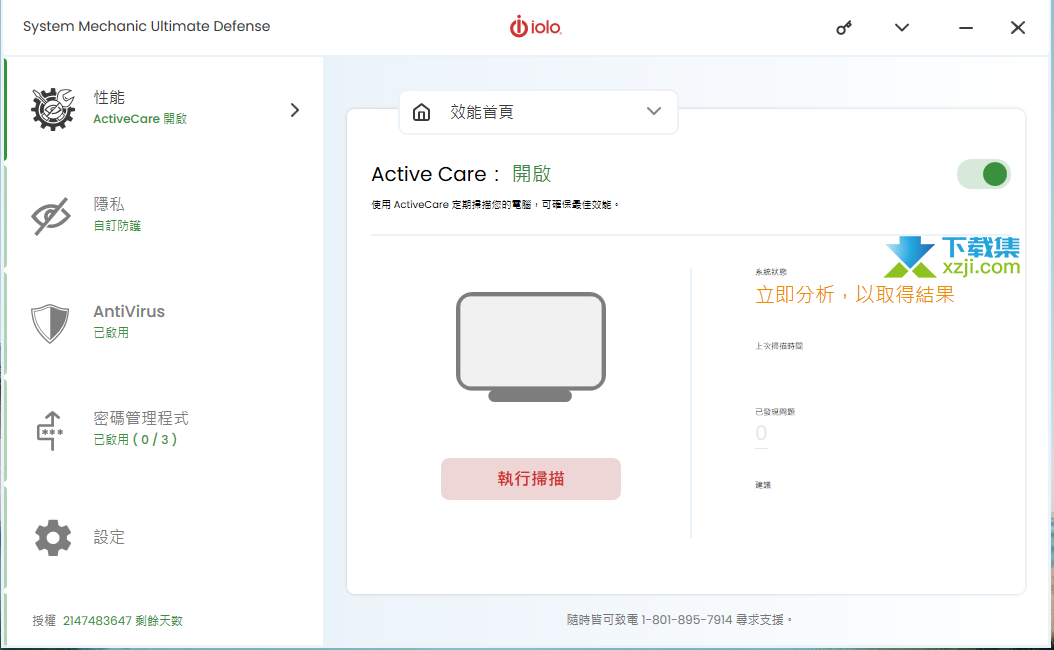Open the 效能首頁 dropdown menu
This screenshot has width=1054, height=650.
(538, 112)
